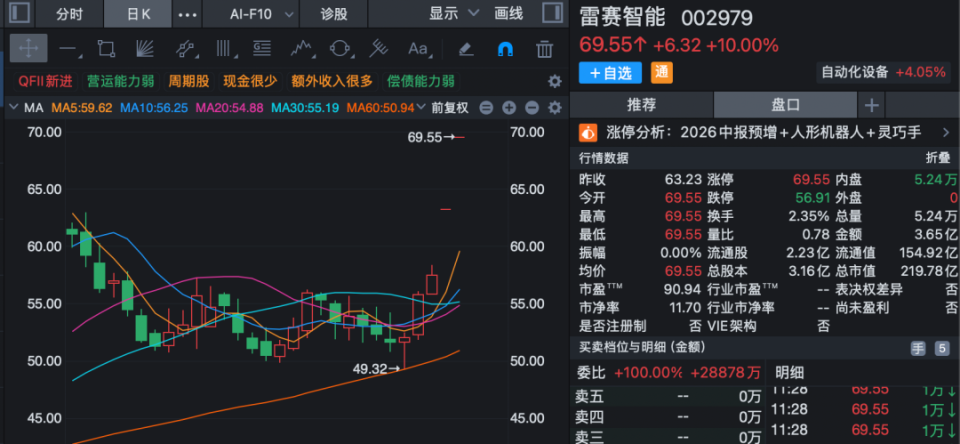Switch to the 推荐 tab
This screenshot has height=444, width=960.
[x=642, y=105]
